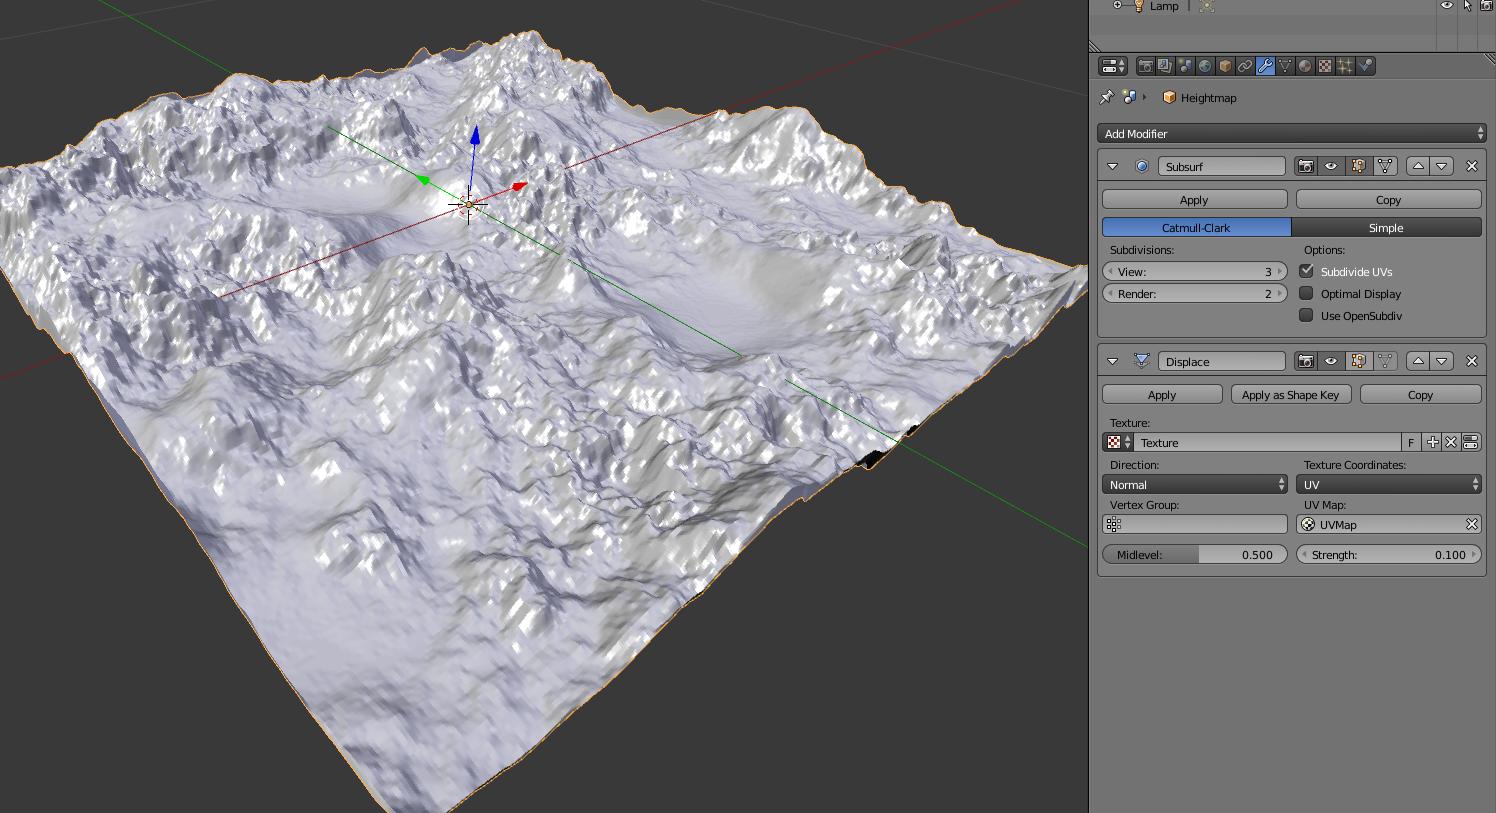
Task: Open Texture Coordinates UV dropdown
Action: pyautogui.click(x=1389, y=484)
